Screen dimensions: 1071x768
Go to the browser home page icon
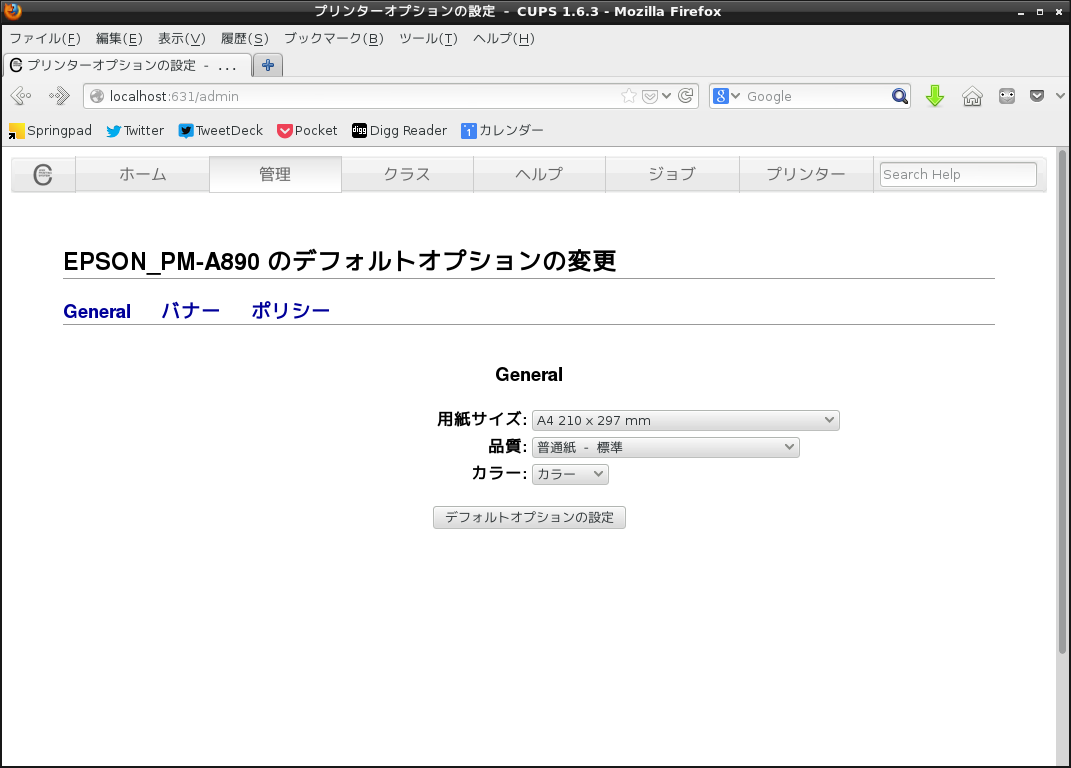pyautogui.click(x=972, y=96)
